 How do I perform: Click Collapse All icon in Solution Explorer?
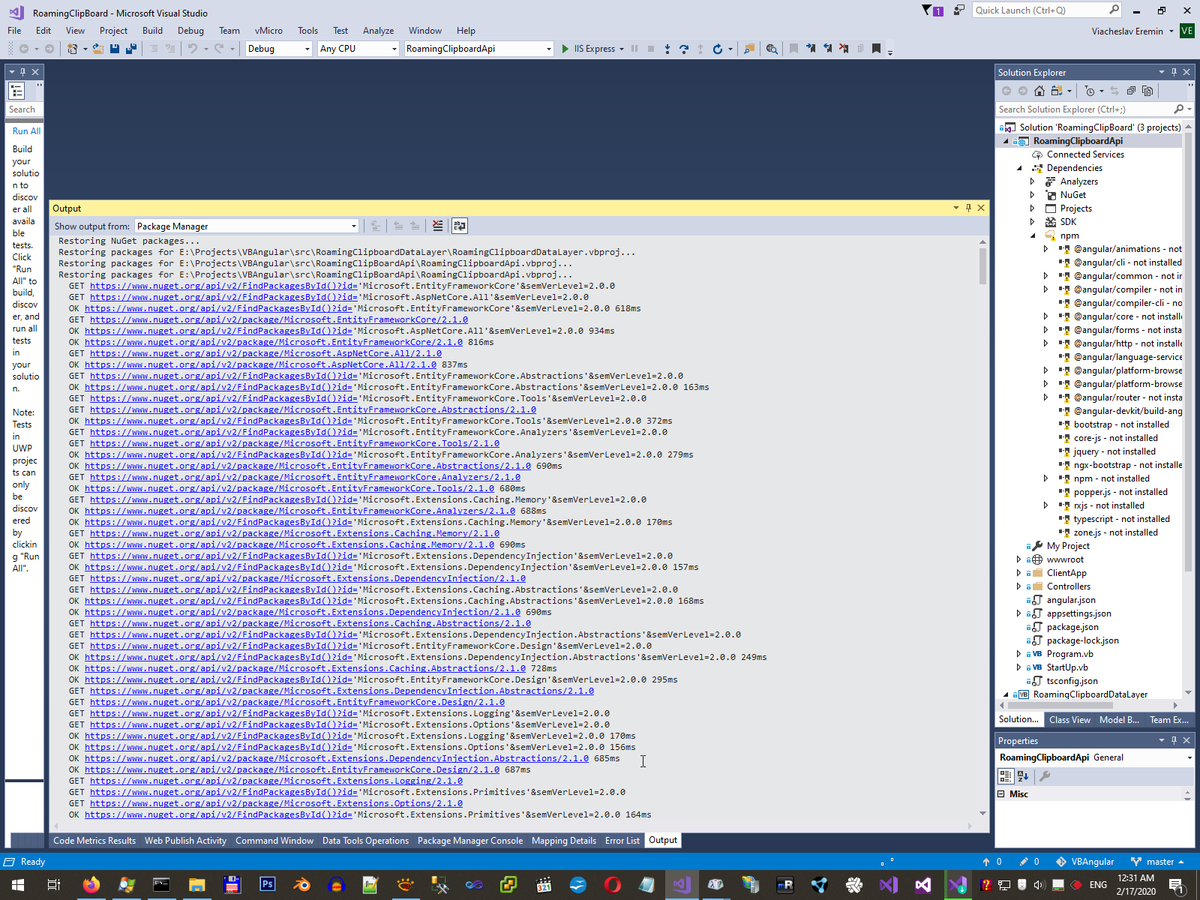1131,91
